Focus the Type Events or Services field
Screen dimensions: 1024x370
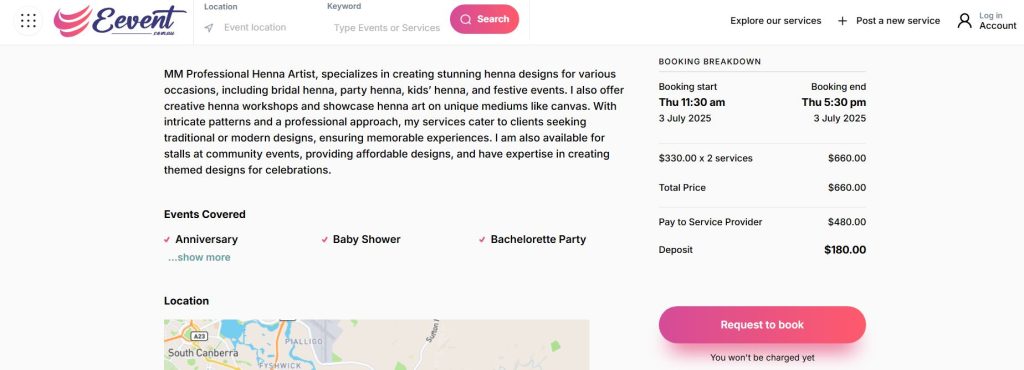387,28
